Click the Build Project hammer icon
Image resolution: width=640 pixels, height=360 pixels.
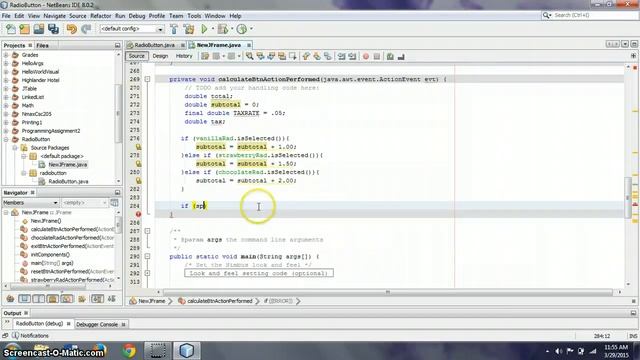[174, 29]
